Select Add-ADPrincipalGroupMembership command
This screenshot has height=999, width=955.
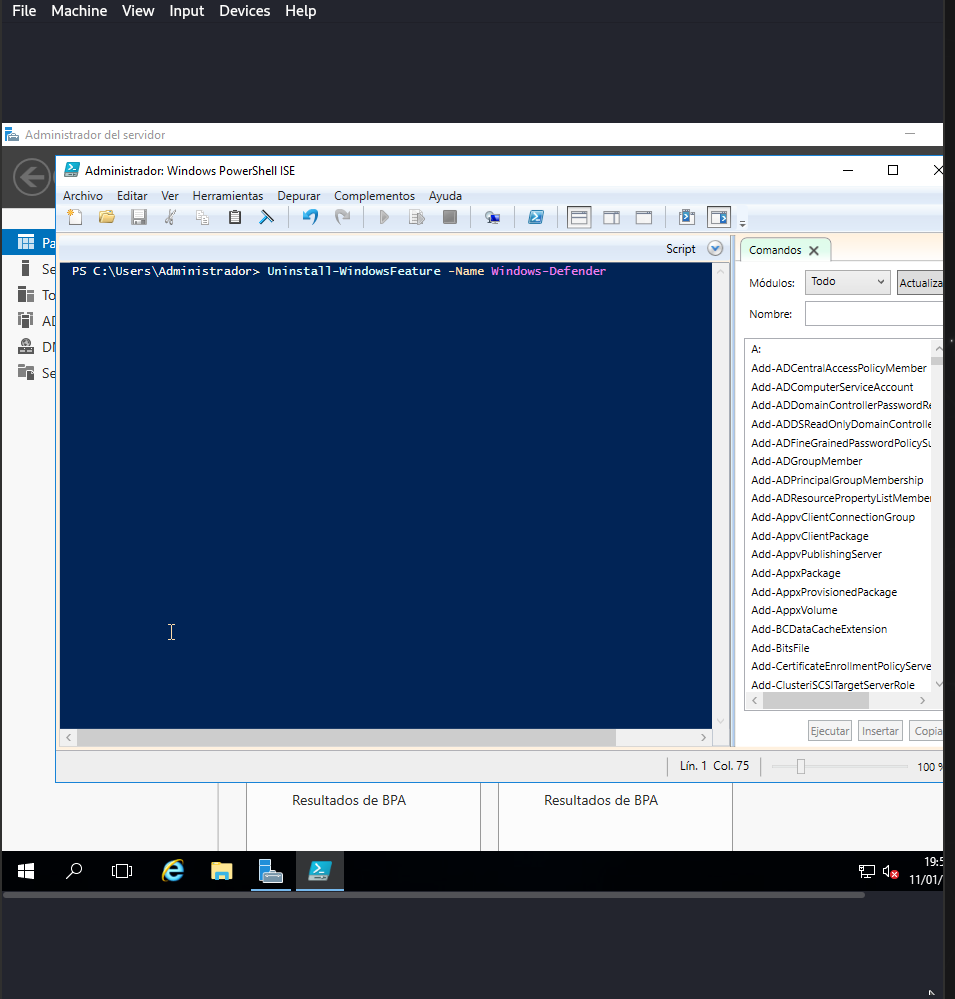coord(837,480)
